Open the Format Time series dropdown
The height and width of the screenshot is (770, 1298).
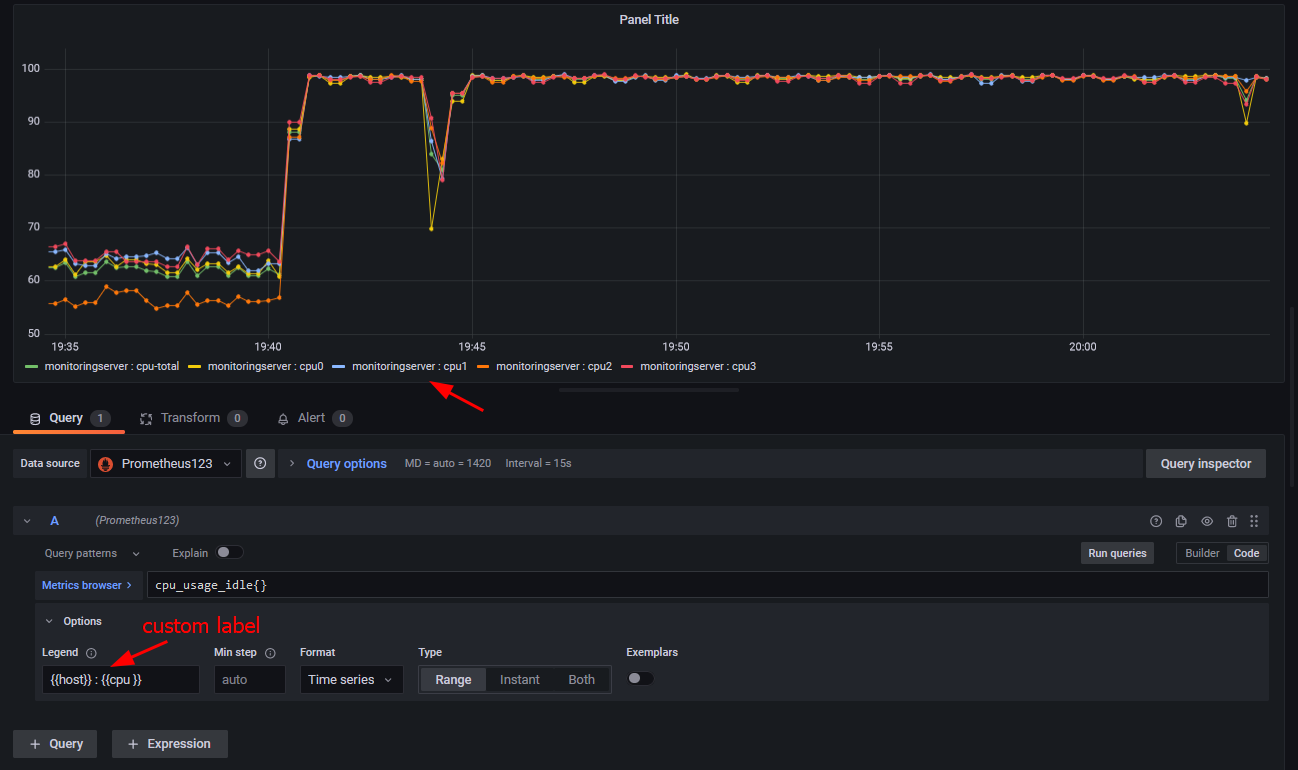click(x=351, y=680)
